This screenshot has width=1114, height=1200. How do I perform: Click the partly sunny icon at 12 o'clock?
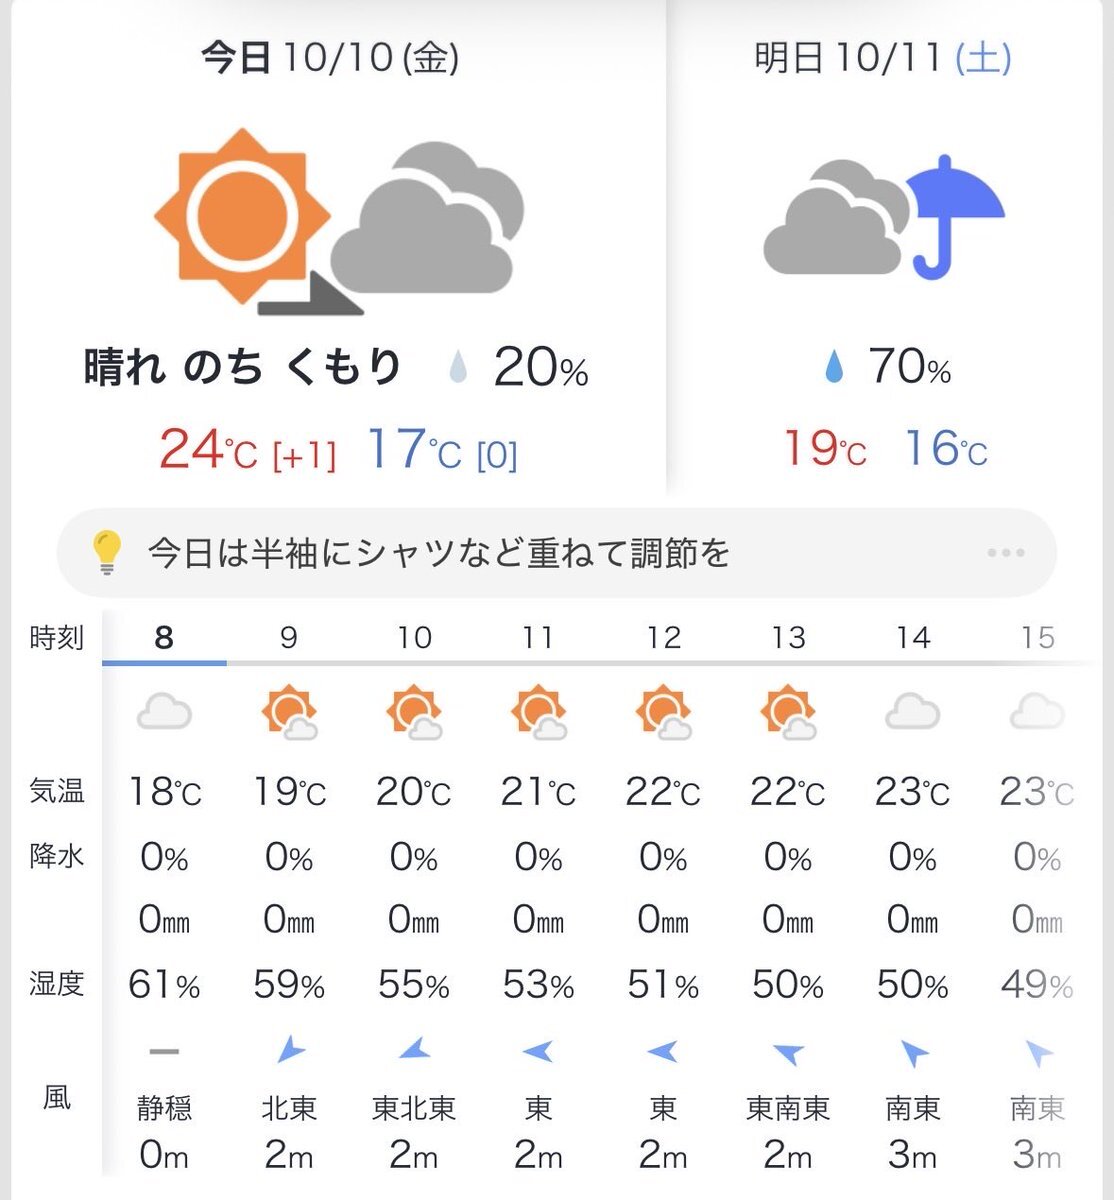[663, 713]
